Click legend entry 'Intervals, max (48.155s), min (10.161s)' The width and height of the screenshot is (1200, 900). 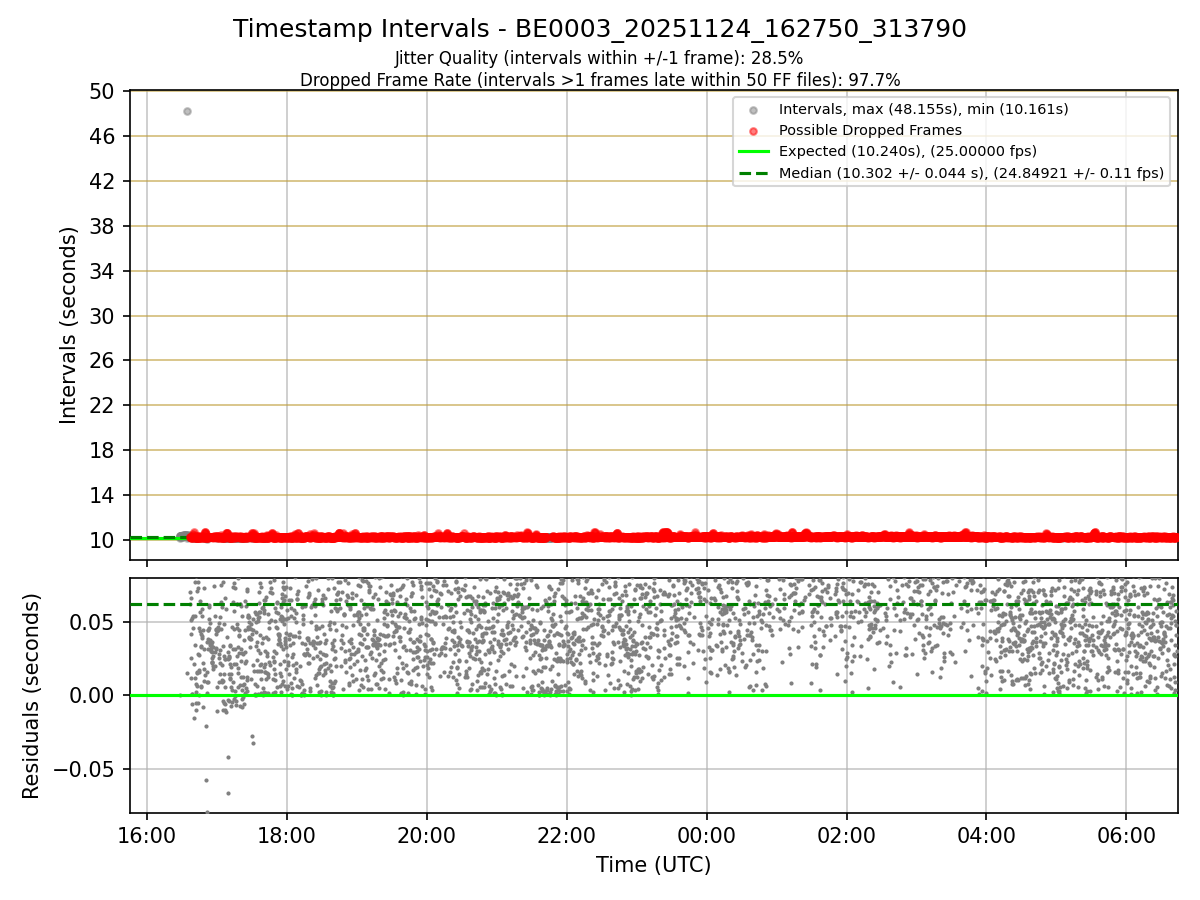click(923, 109)
